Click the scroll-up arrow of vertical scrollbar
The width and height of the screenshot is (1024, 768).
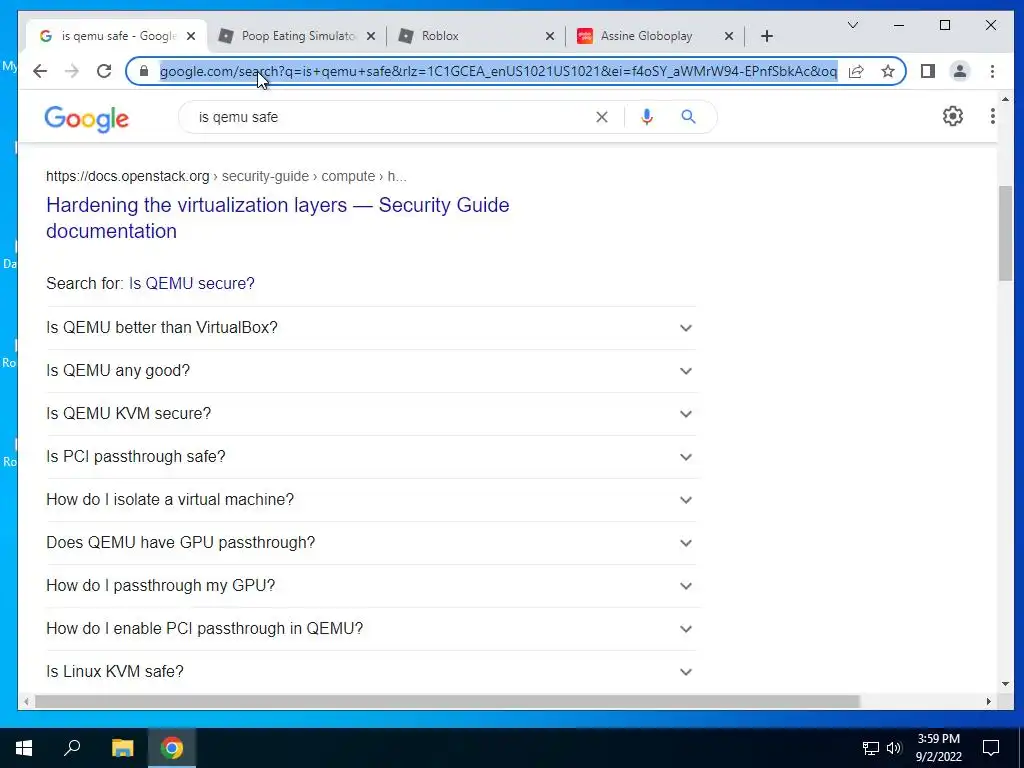pyautogui.click(x=1005, y=99)
